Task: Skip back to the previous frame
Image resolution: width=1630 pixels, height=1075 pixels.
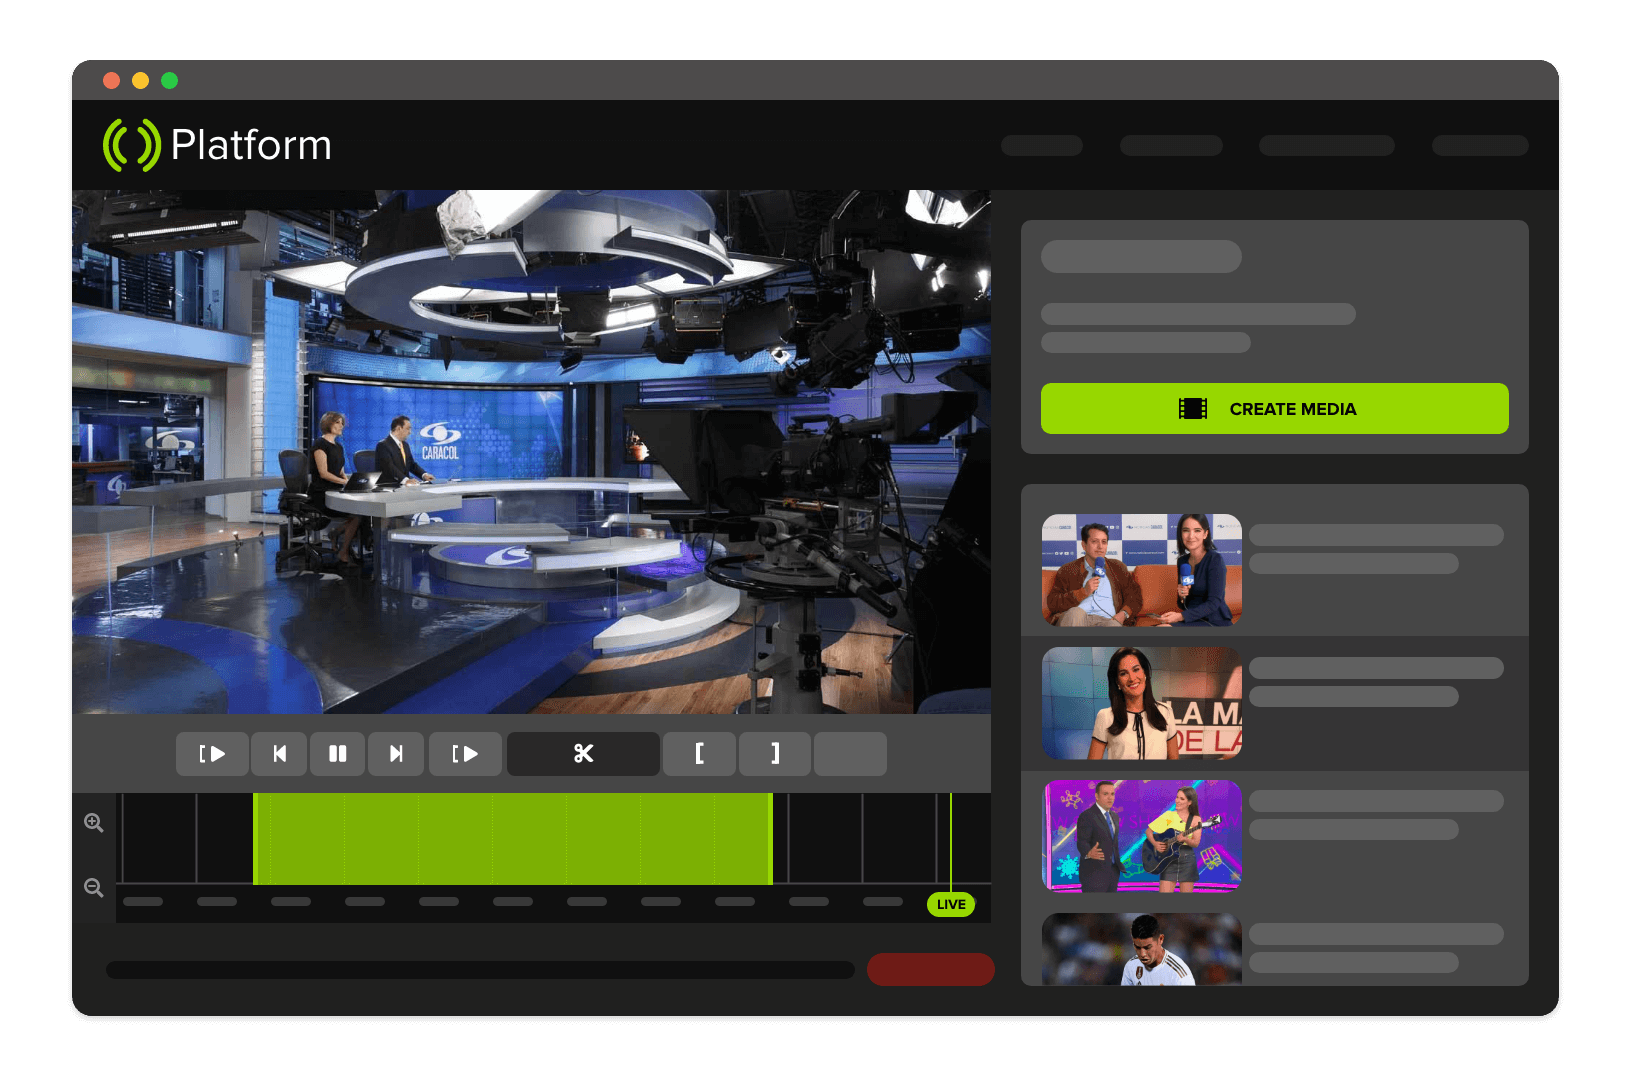Action: (279, 753)
